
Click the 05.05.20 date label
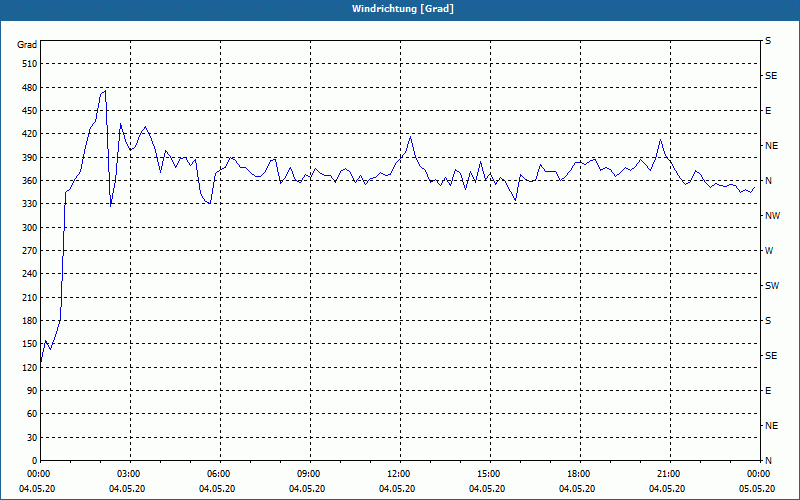click(757, 489)
